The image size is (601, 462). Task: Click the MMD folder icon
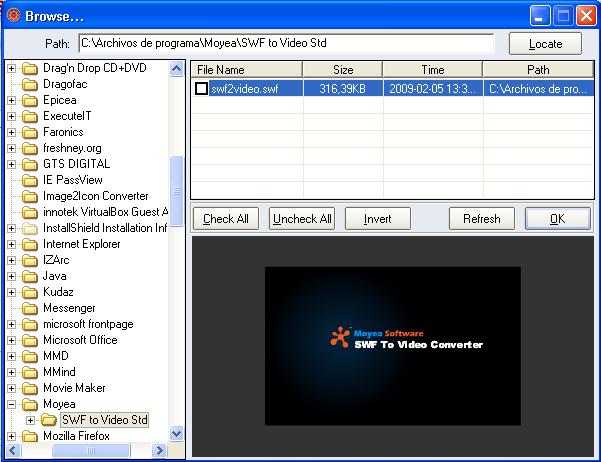30,356
